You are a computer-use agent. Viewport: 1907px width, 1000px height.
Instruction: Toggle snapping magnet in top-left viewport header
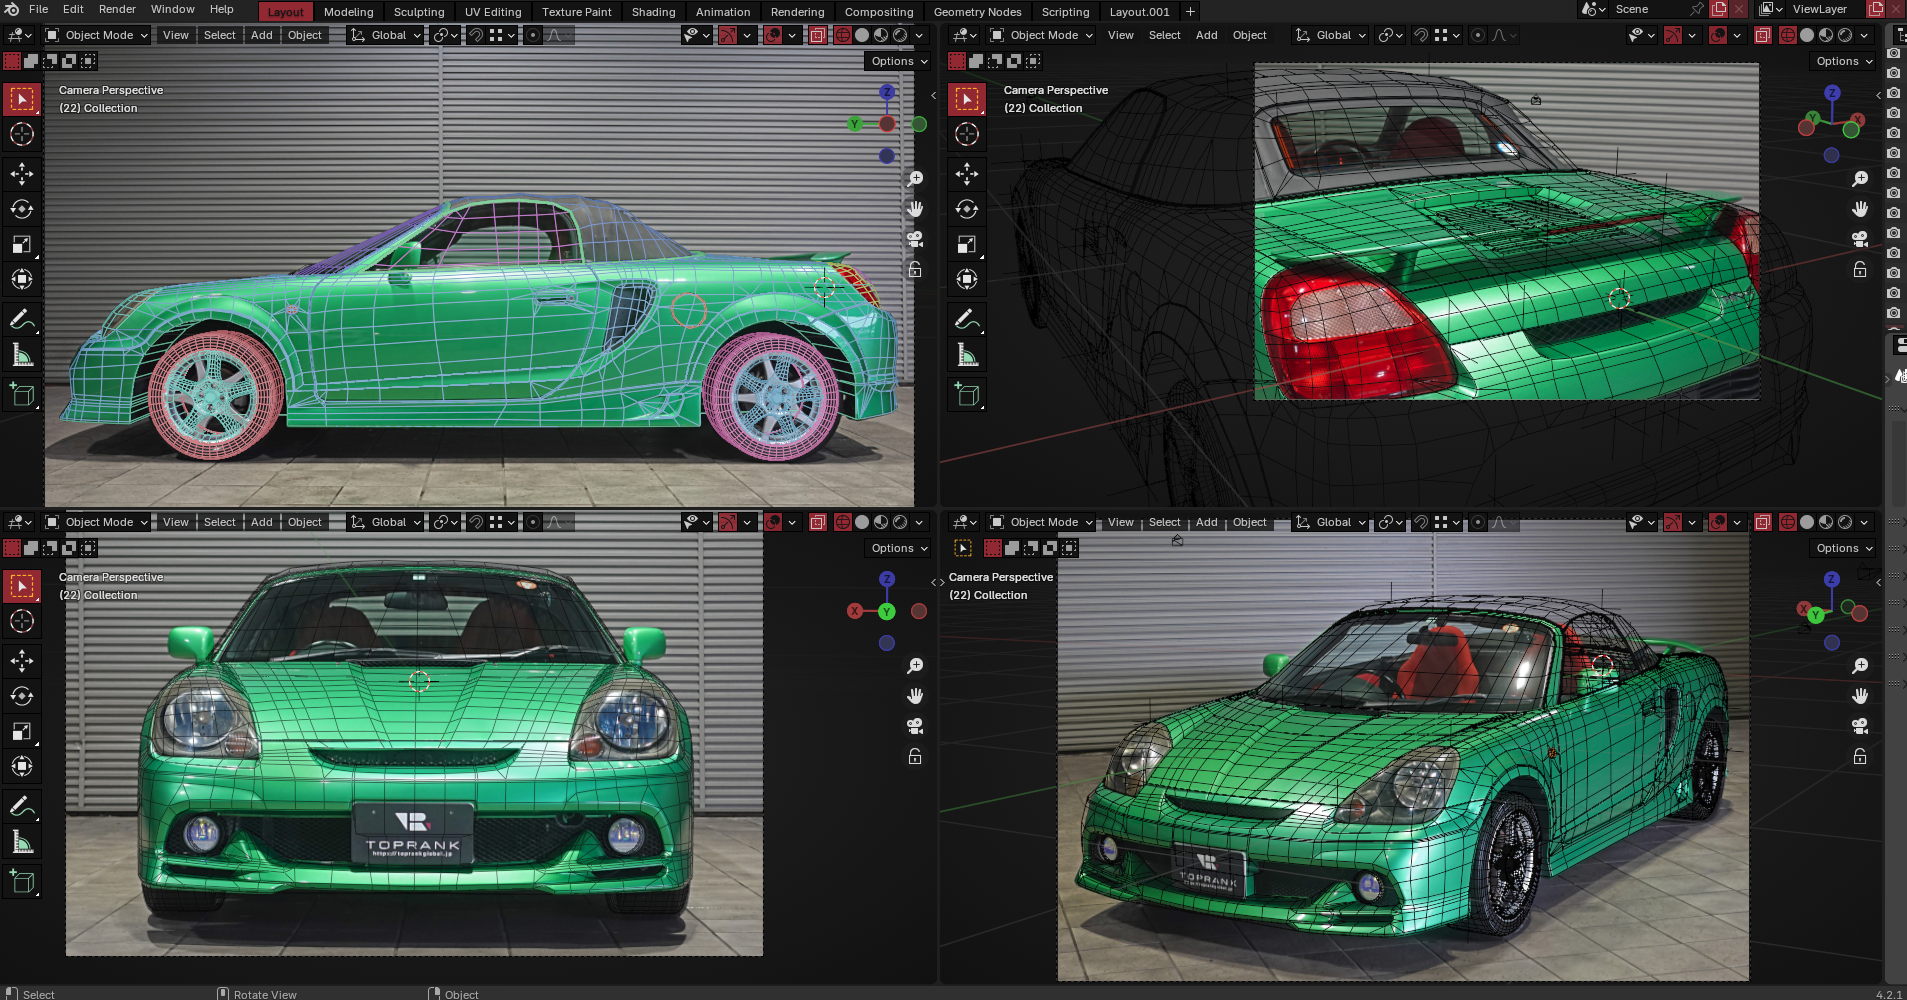[x=476, y=35]
